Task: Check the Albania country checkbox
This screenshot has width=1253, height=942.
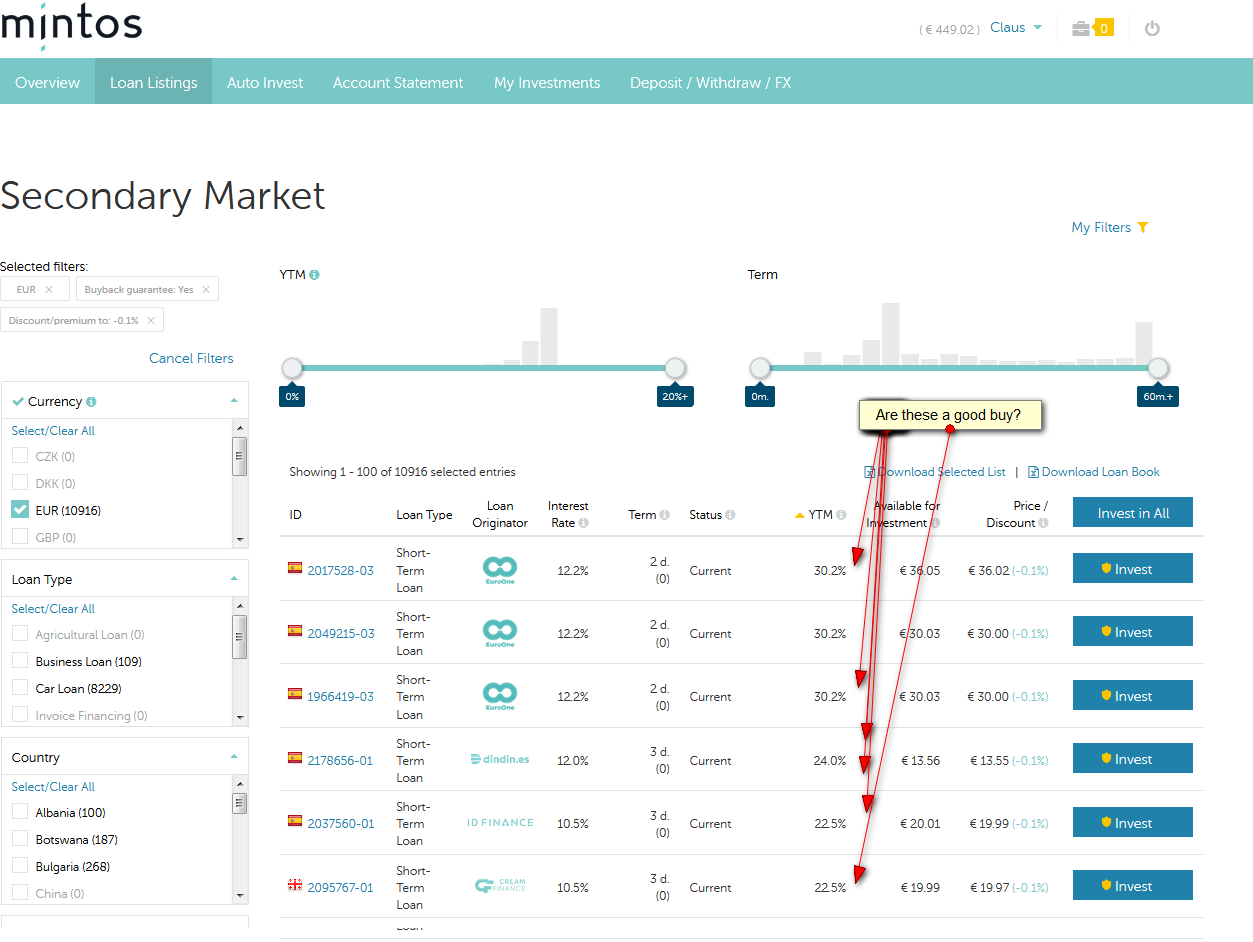Action: click(20, 812)
